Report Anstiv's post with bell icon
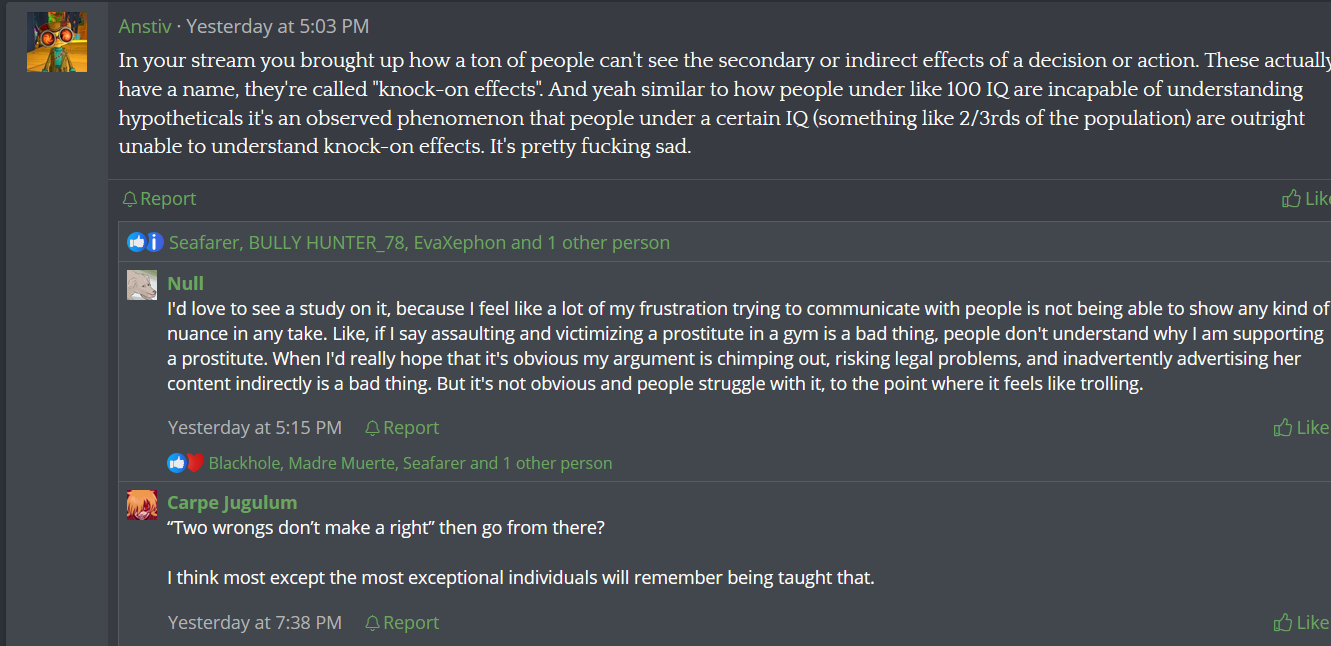 [158, 199]
